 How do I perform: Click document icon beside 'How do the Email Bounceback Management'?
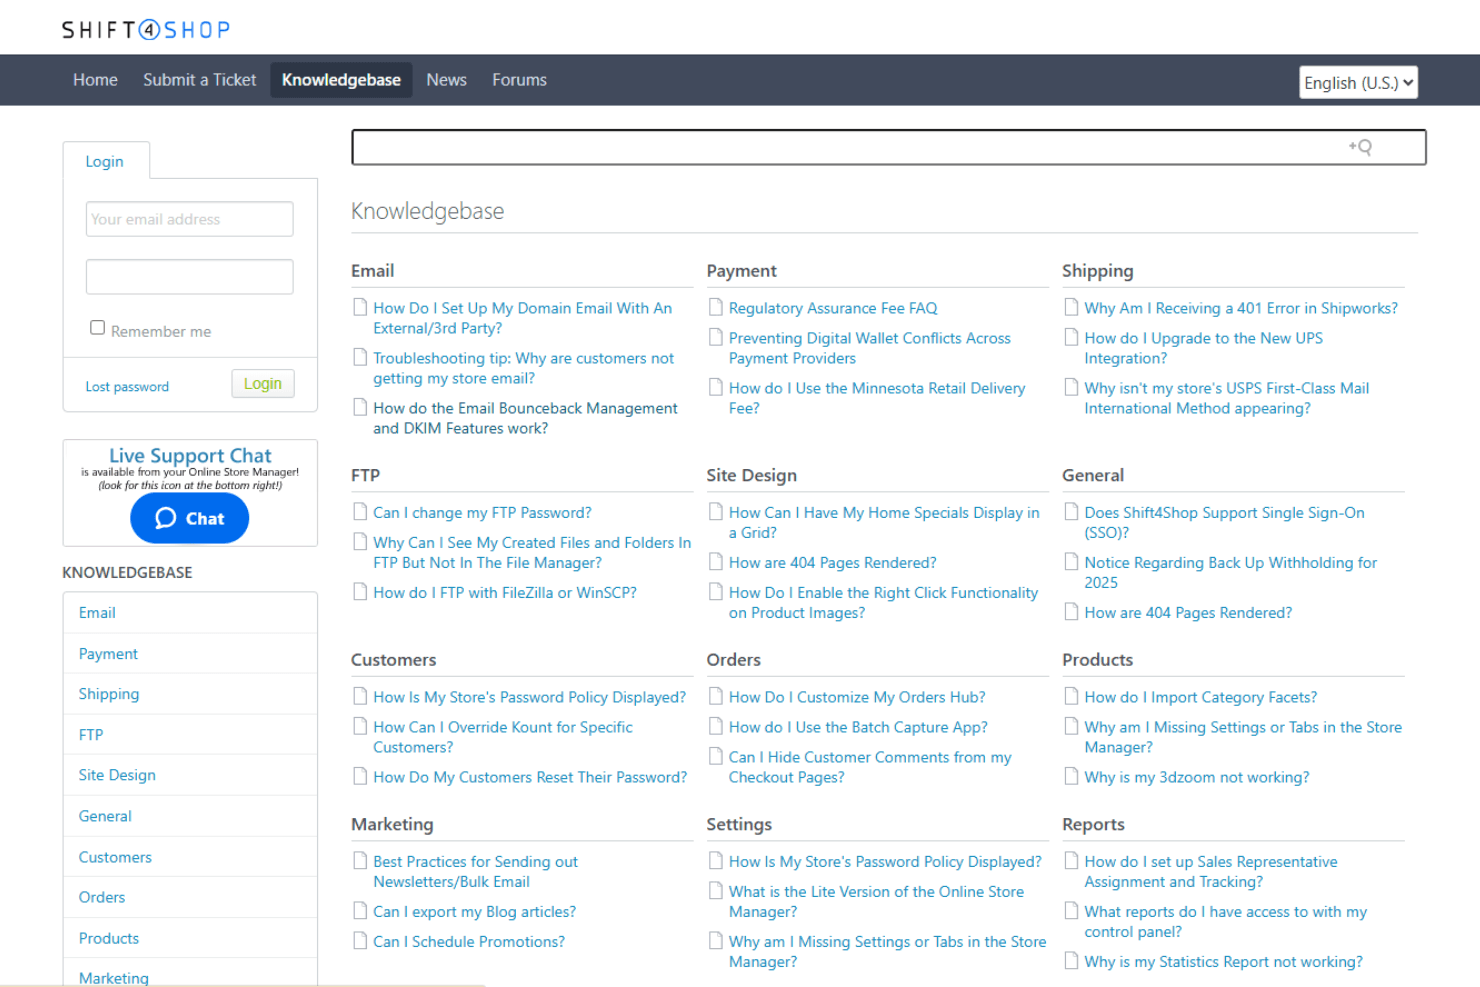point(360,407)
